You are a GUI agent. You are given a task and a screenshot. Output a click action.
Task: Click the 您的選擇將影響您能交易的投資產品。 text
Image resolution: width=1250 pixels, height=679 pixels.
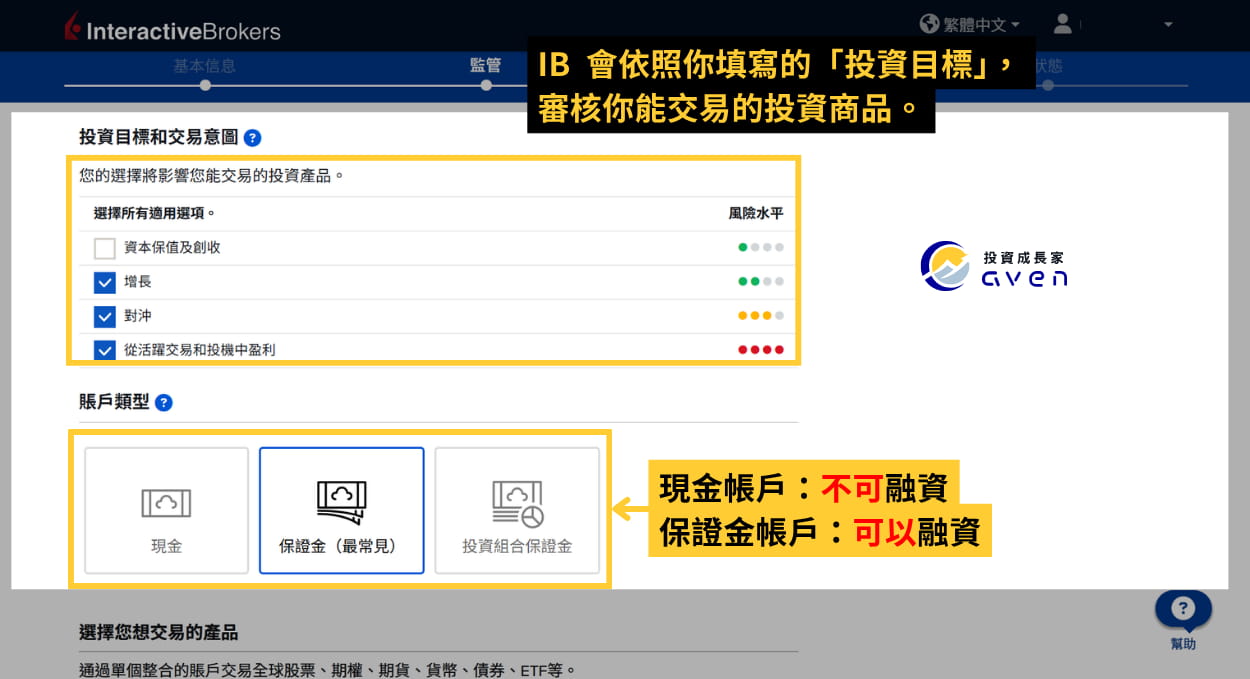[x=212, y=176]
